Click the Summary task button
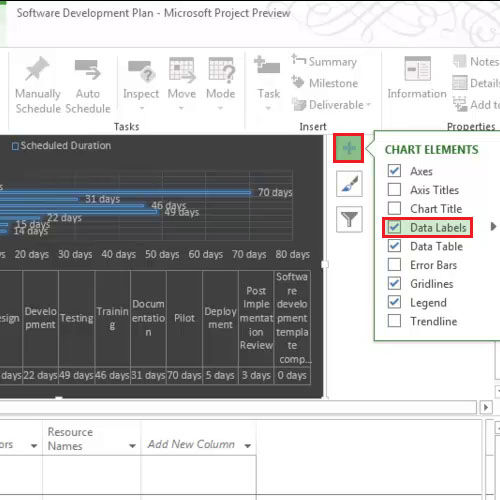Screen dimensions: 500x500 point(324,62)
